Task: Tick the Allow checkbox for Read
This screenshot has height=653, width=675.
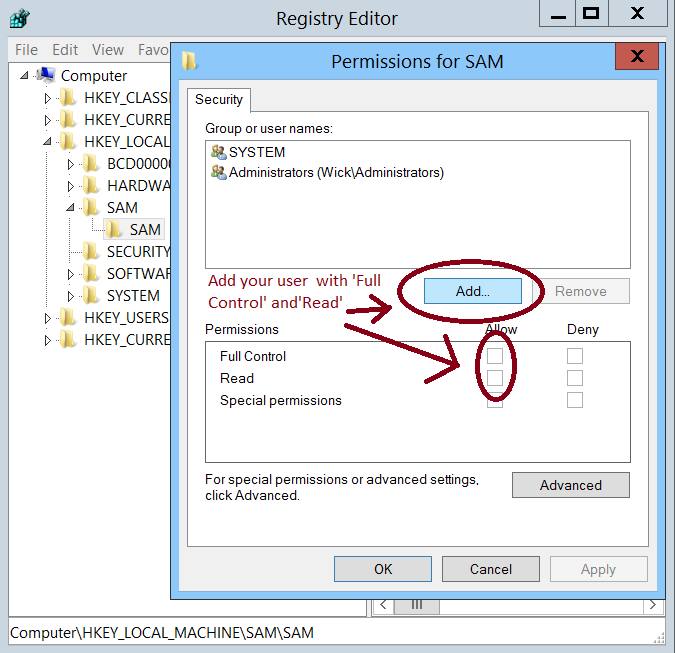Action: [495, 378]
